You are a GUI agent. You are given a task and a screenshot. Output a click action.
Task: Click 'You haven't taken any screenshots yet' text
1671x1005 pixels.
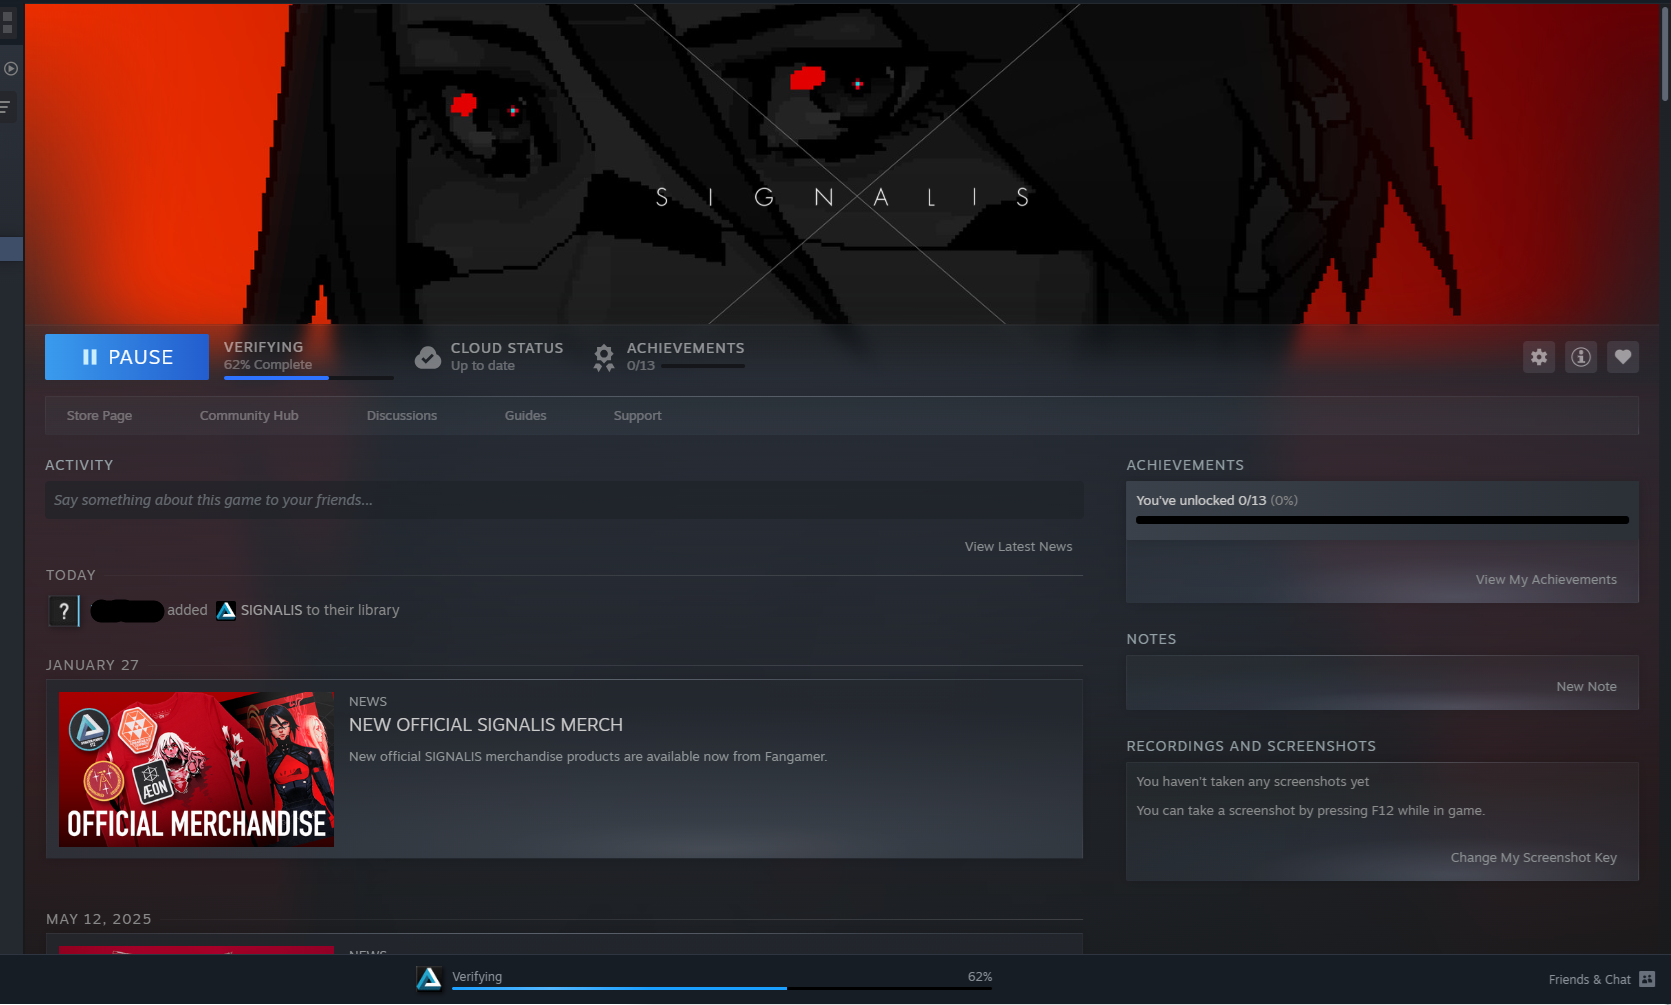tap(1253, 782)
